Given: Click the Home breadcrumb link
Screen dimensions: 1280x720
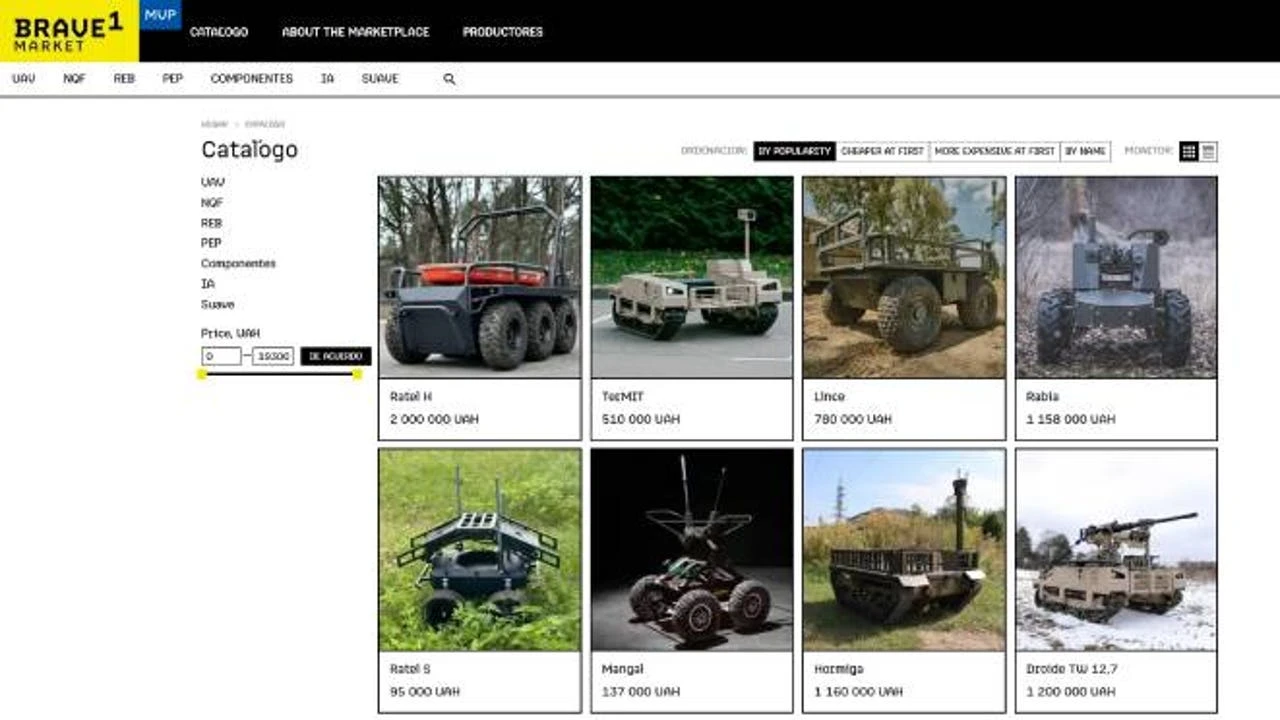Looking at the screenshot, I should (214, 124).
